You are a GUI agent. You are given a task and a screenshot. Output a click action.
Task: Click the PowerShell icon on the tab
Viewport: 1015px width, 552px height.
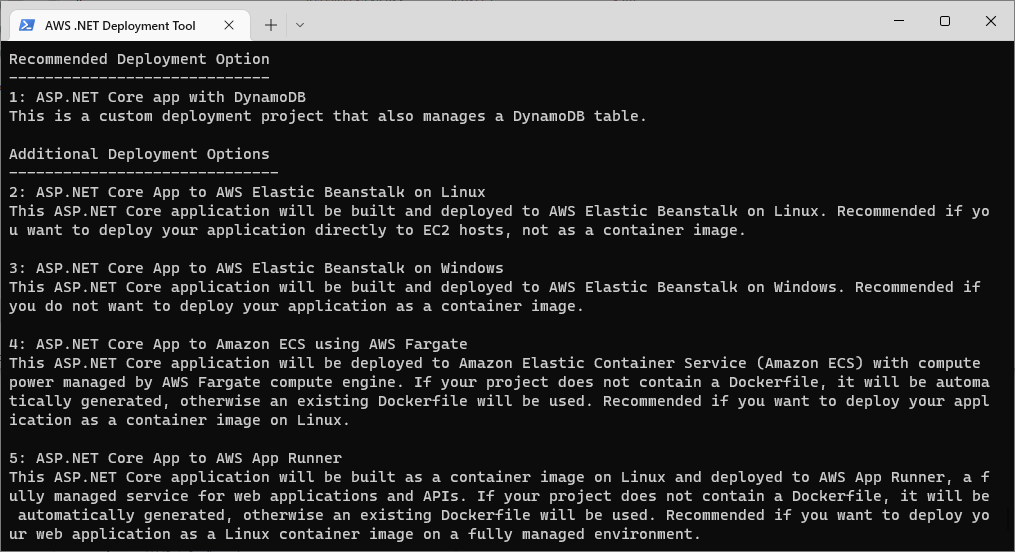coord(27,25)
